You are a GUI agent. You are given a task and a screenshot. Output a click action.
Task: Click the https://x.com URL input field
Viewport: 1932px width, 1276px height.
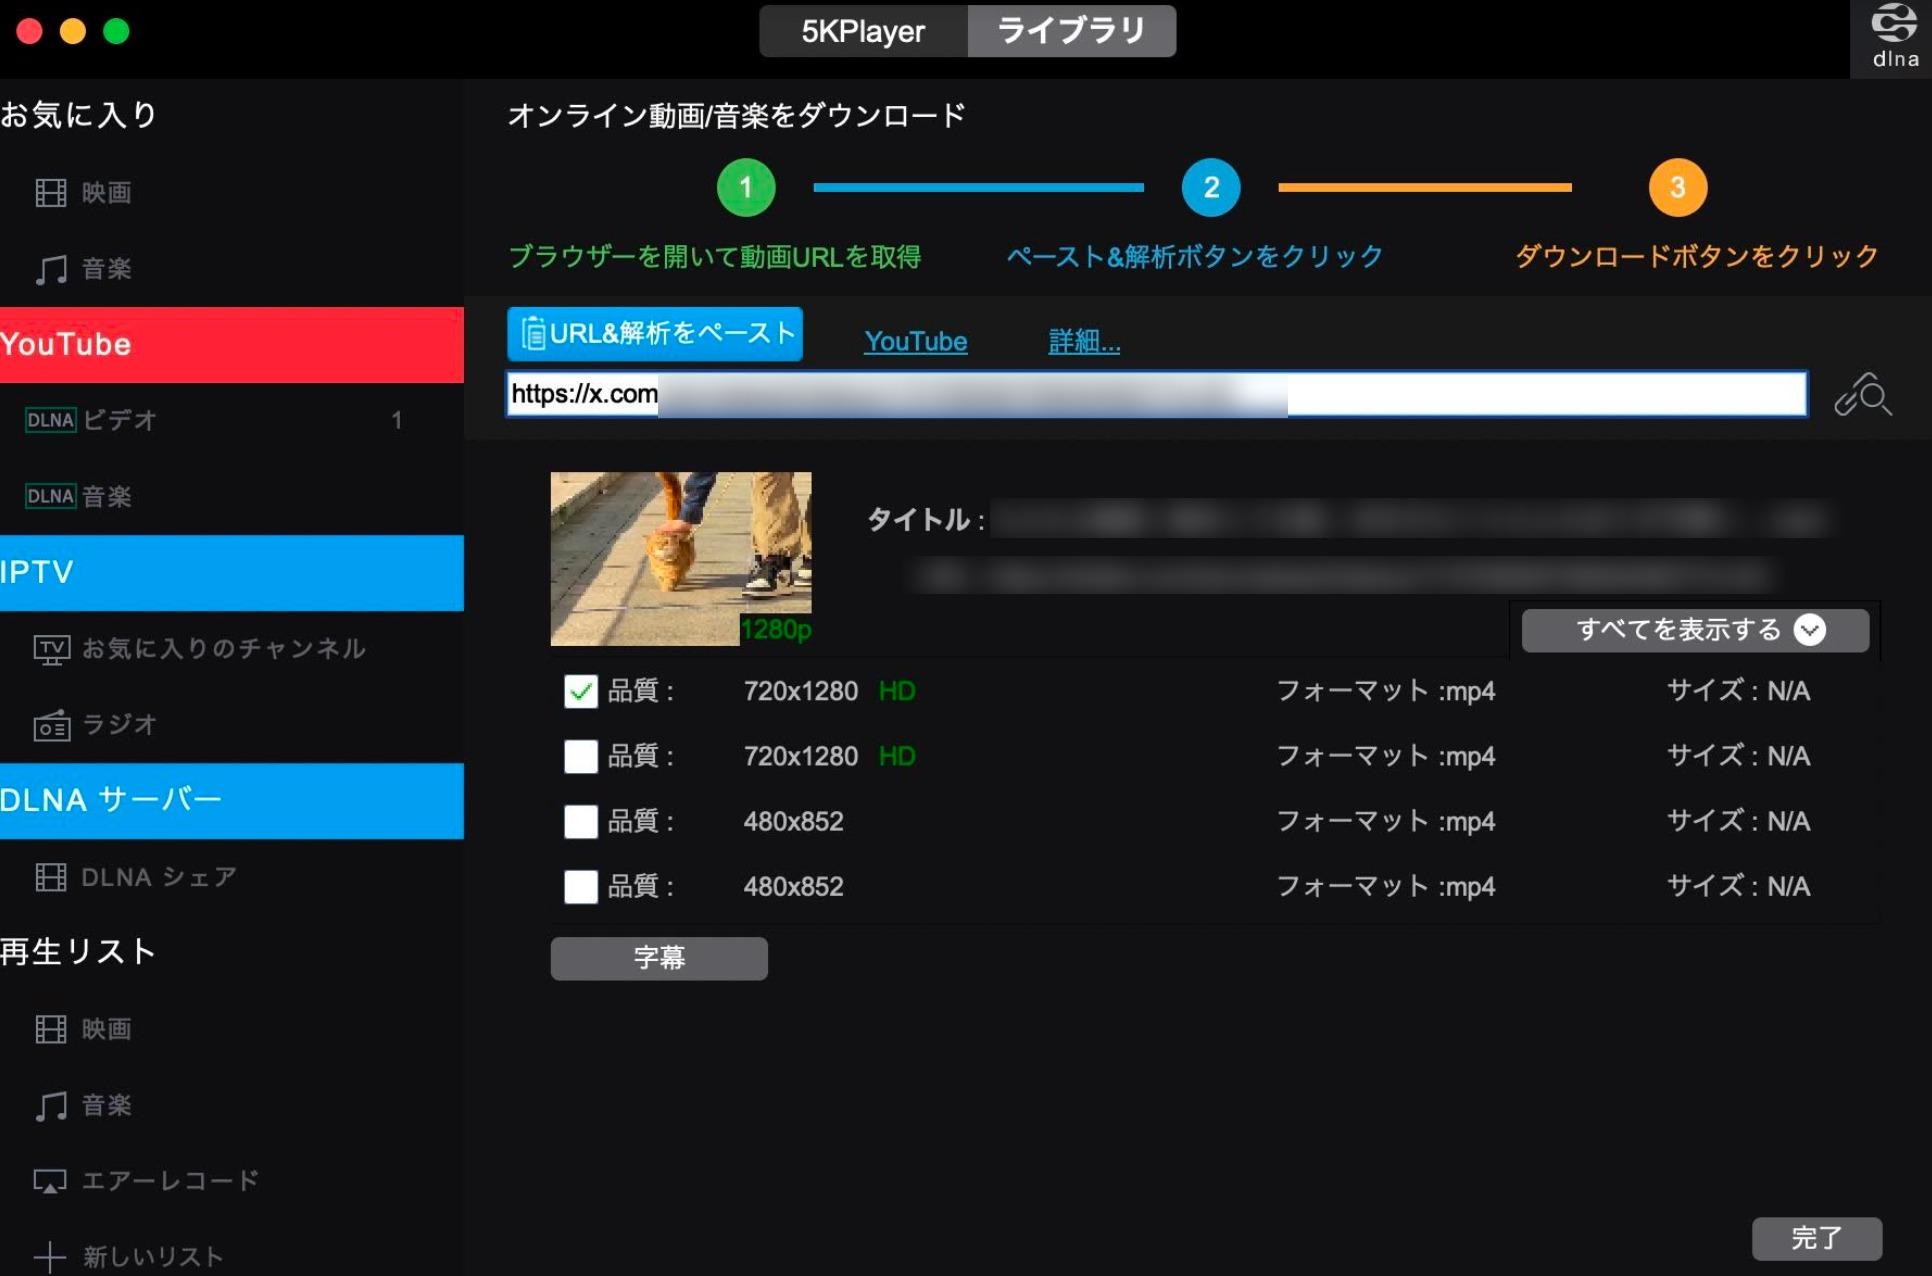tap(1157, 394)
